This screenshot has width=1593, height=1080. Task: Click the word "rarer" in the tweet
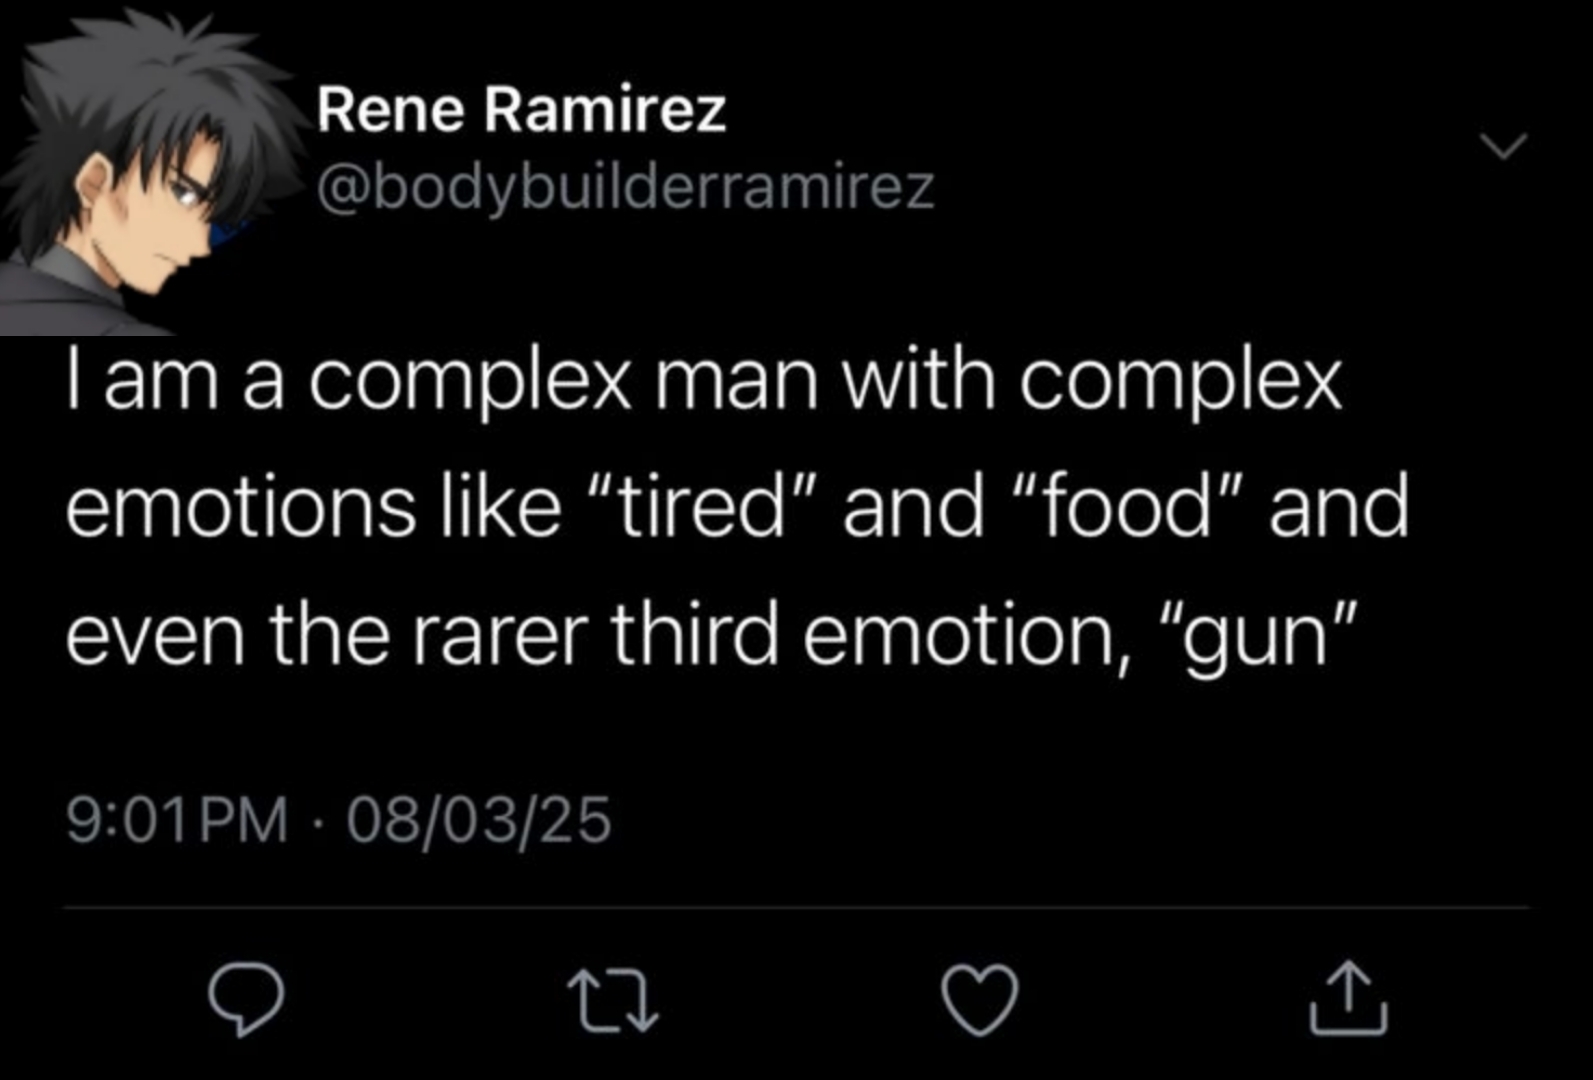point(497,635)
